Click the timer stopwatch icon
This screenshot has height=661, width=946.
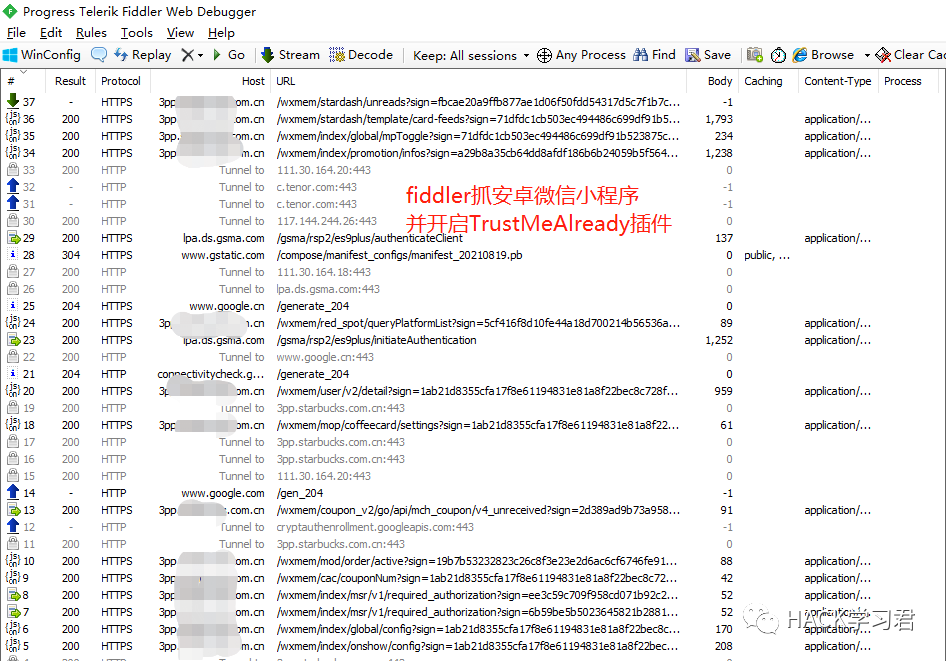[x=778, y=55]
